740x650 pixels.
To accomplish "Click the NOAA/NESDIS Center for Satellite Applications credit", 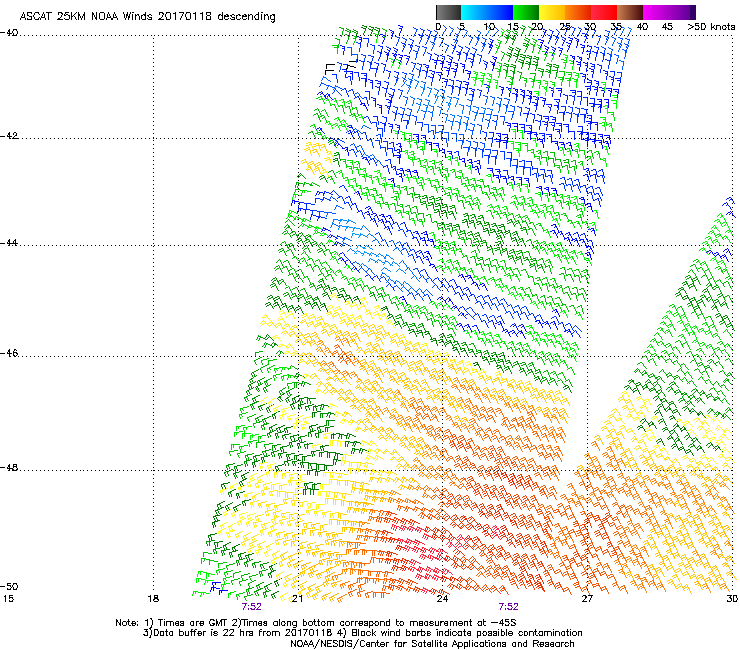I will coord(432,644).
